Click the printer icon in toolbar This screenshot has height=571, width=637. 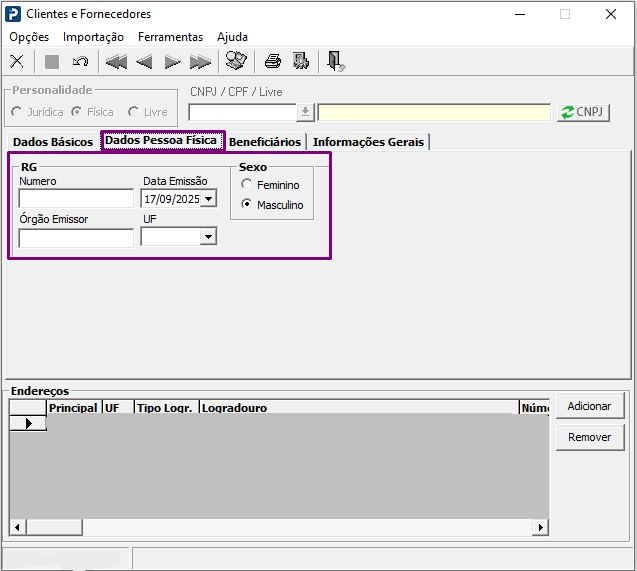click(272, 62)
